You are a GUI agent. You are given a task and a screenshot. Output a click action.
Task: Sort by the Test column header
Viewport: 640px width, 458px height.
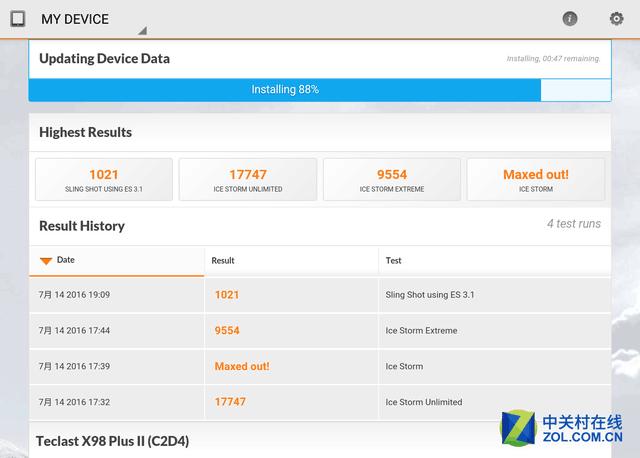(x=495, y=260)
